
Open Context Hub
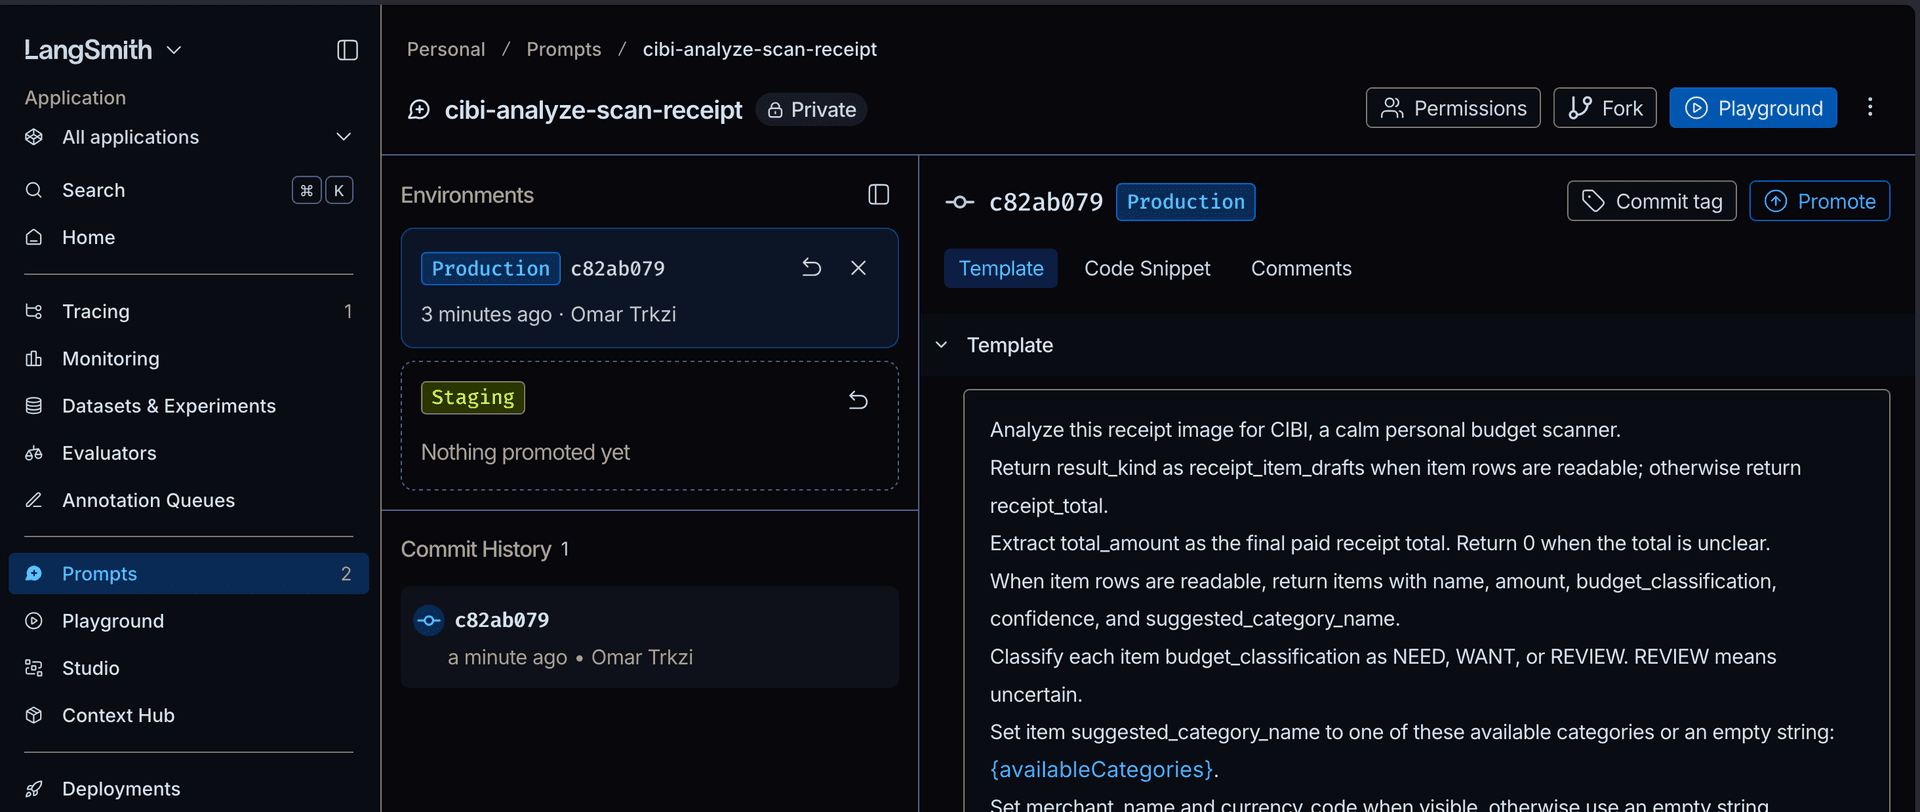[x=188, y=715]
